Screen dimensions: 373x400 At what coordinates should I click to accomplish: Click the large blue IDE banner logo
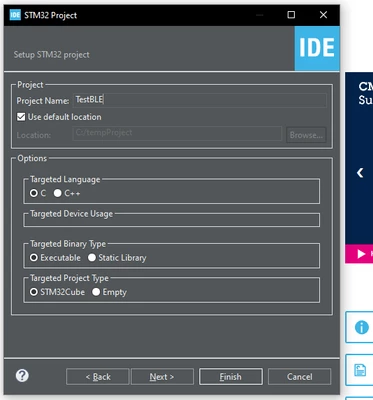[x=317, y=48]
